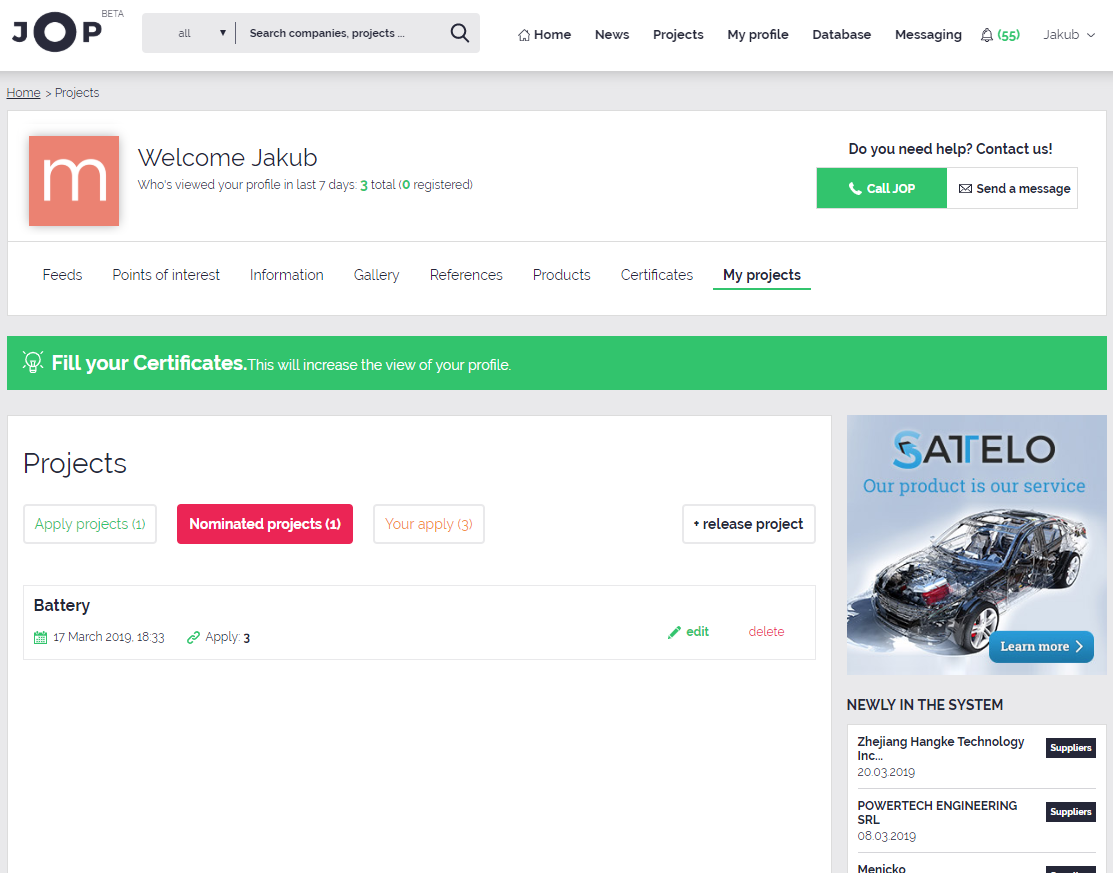Click the phone icon on Call JOP

(x=855, y=188)
